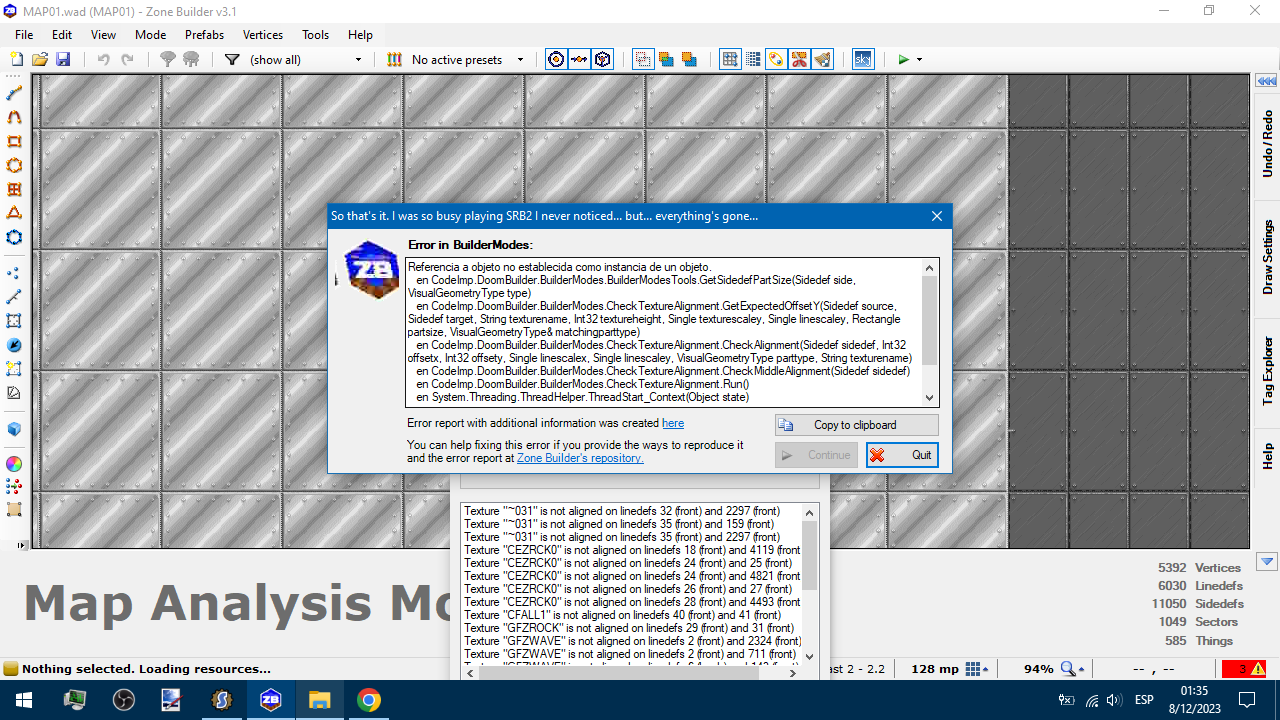Image resolution: width=1280 pixels, height=720 pixels.
Task: Open the View menu
Action: [x=104, y=34]
